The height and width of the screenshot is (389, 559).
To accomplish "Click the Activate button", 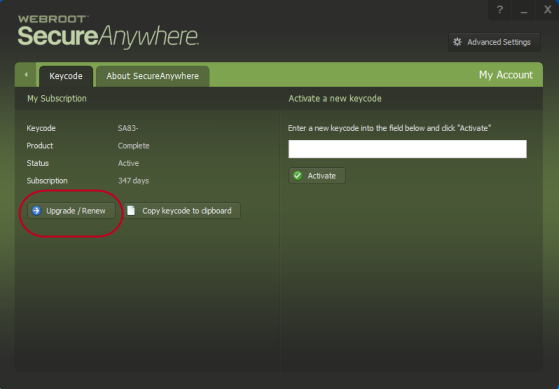I will (317, 176).
